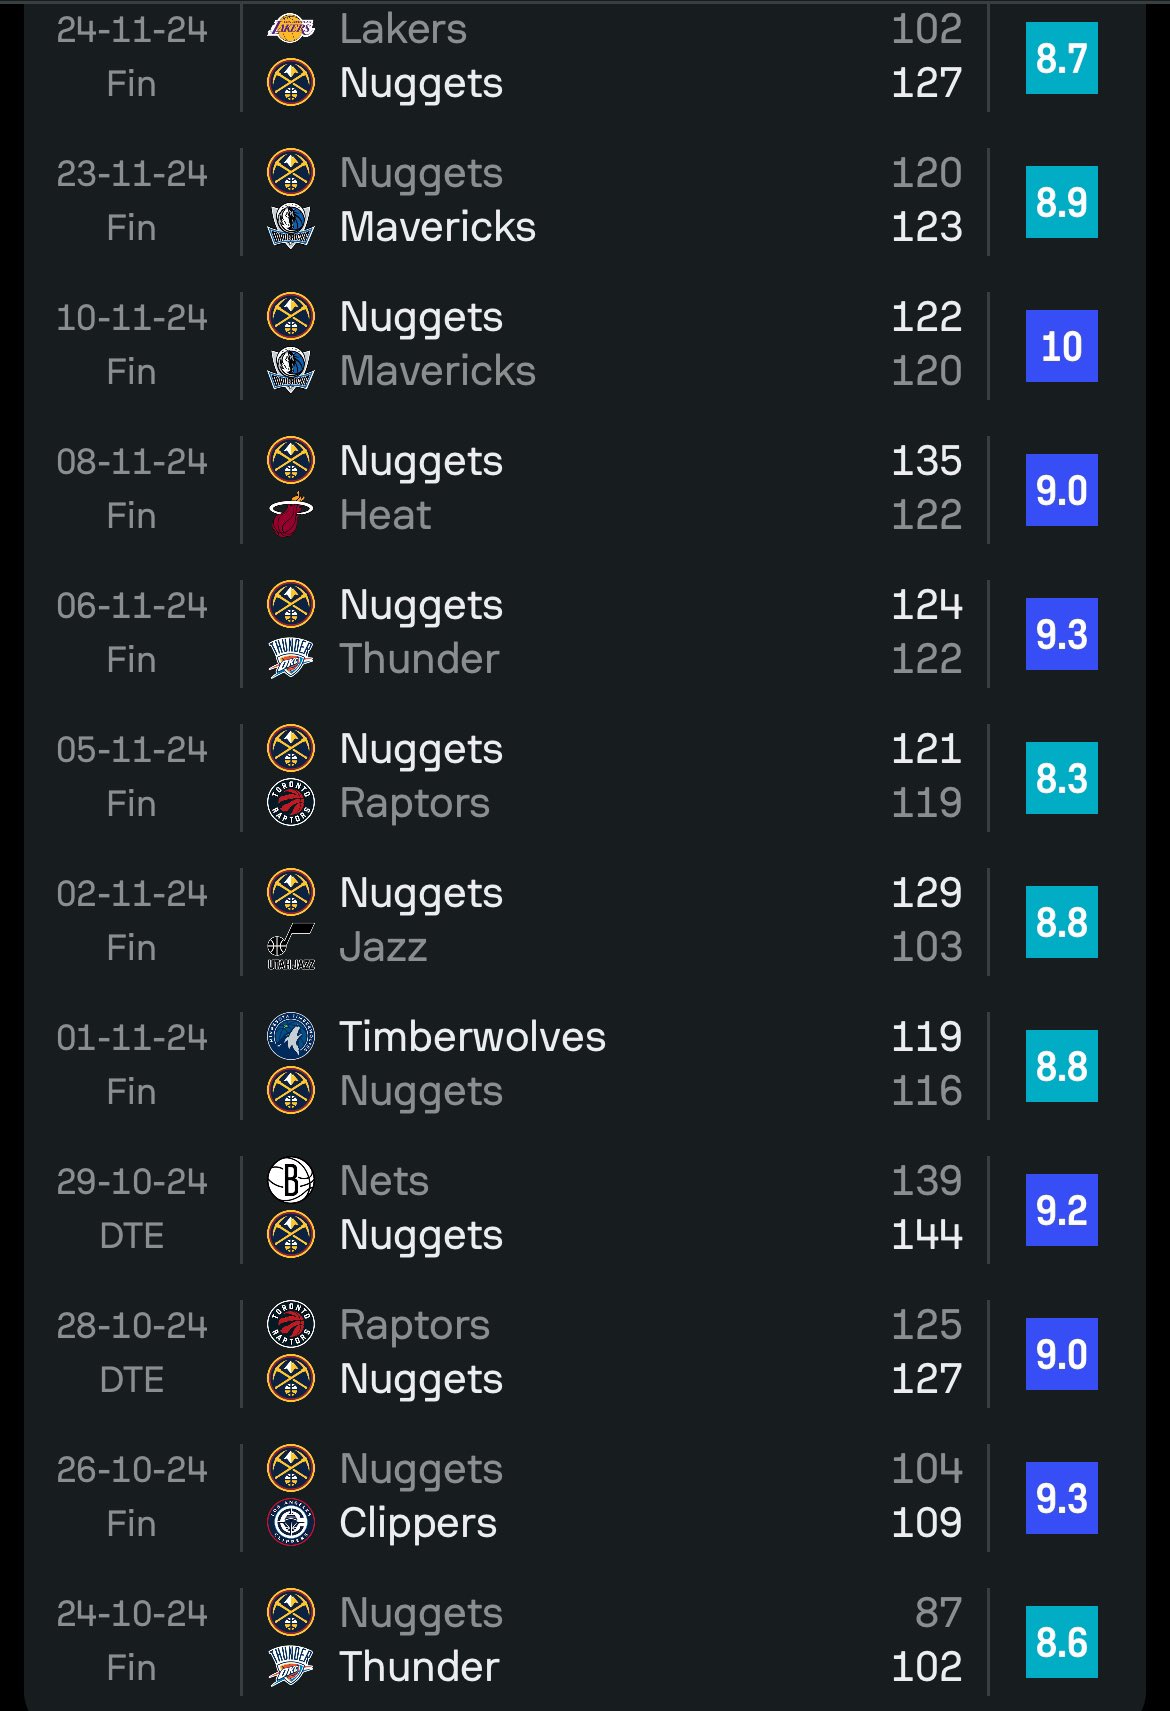1170x1711 pixels.
Task: Click the Clippers team logo
Action: (x=291, y=1523)
